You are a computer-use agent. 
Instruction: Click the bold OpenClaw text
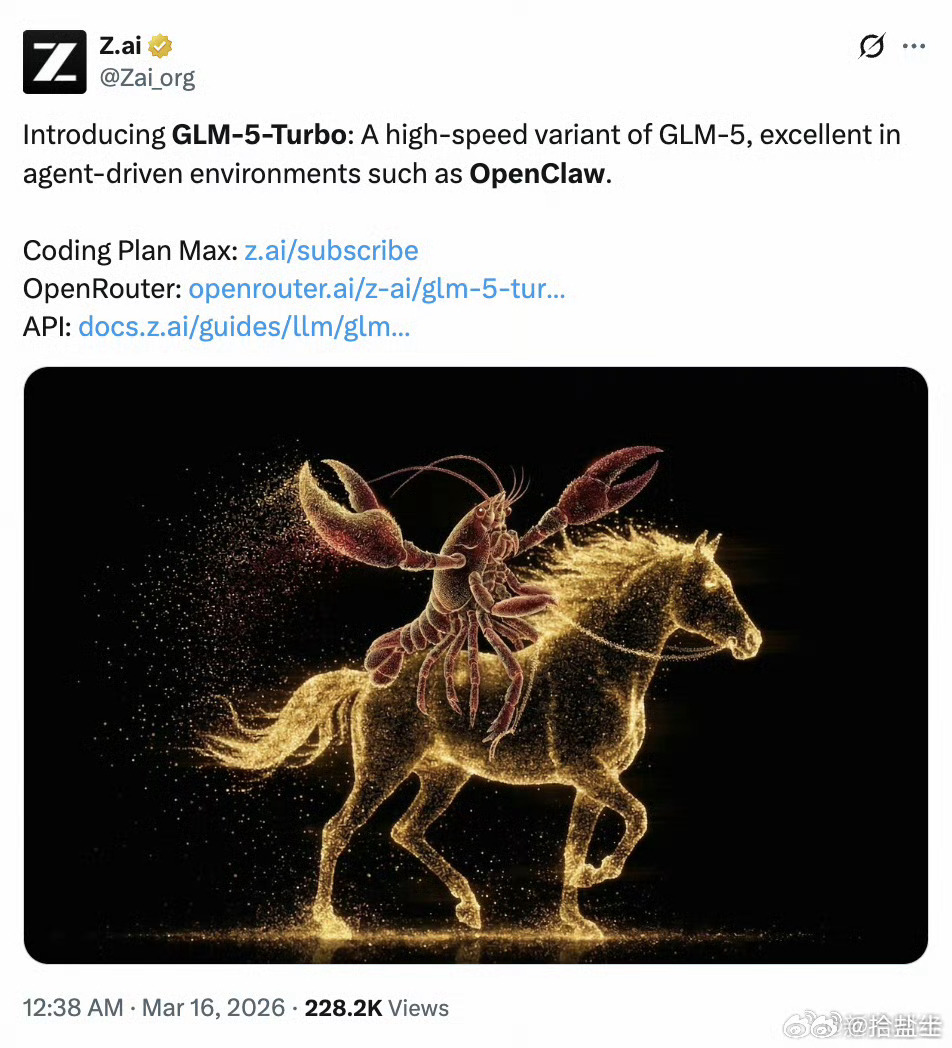[x=538, y=173]
